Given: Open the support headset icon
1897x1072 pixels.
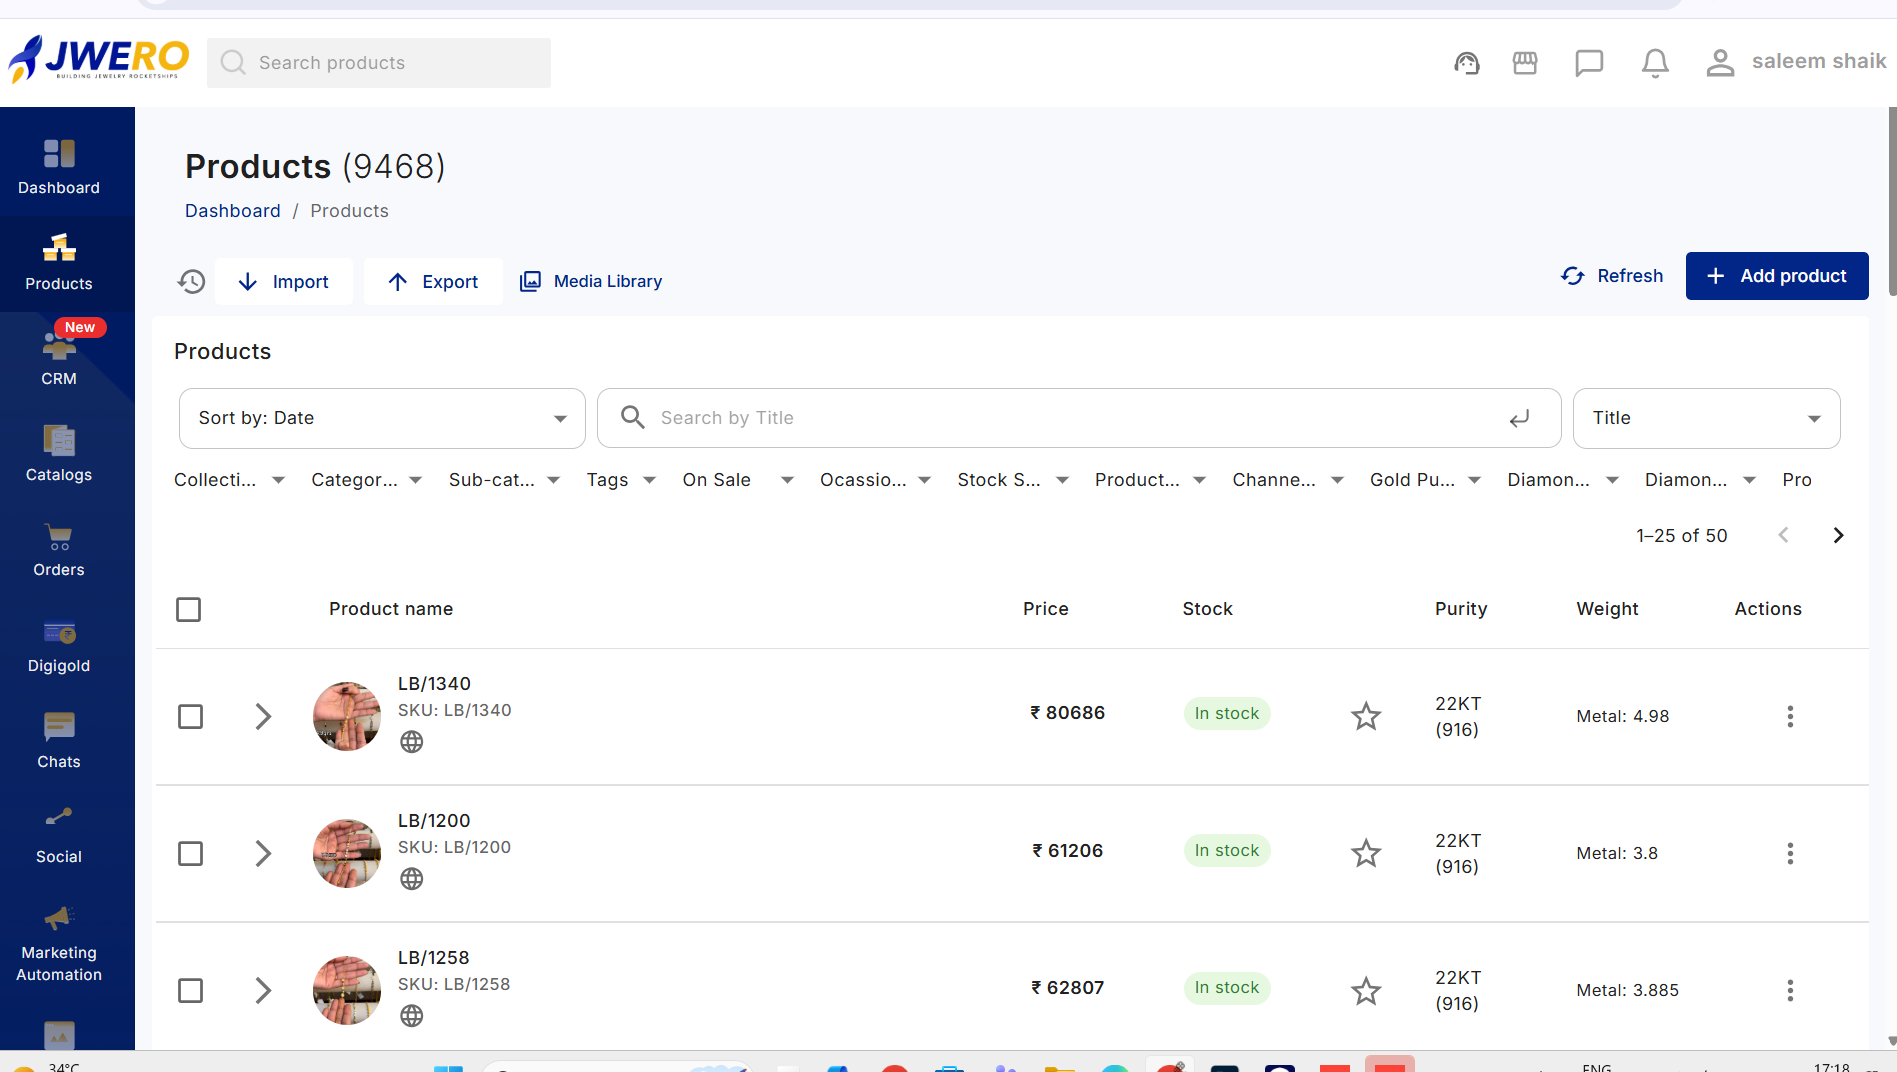Looking at the screenshot, I should pyautogui.click(x=1466, y=63).
